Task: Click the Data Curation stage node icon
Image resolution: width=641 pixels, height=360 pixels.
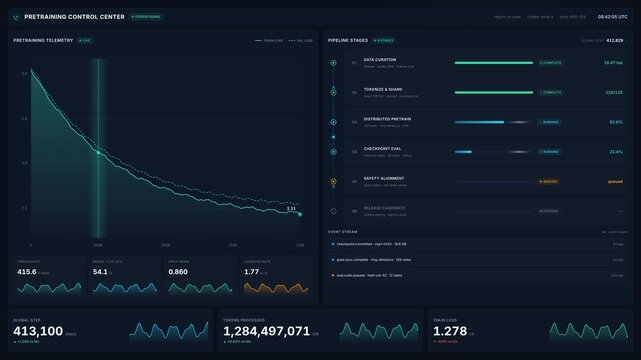Action: click(334, 63)
